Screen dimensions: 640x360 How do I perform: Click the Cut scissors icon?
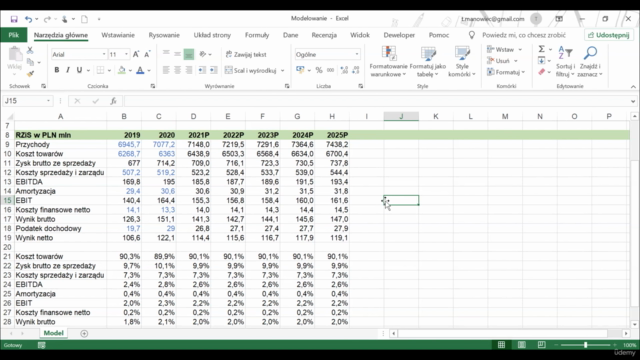click(x=30, y=50)
